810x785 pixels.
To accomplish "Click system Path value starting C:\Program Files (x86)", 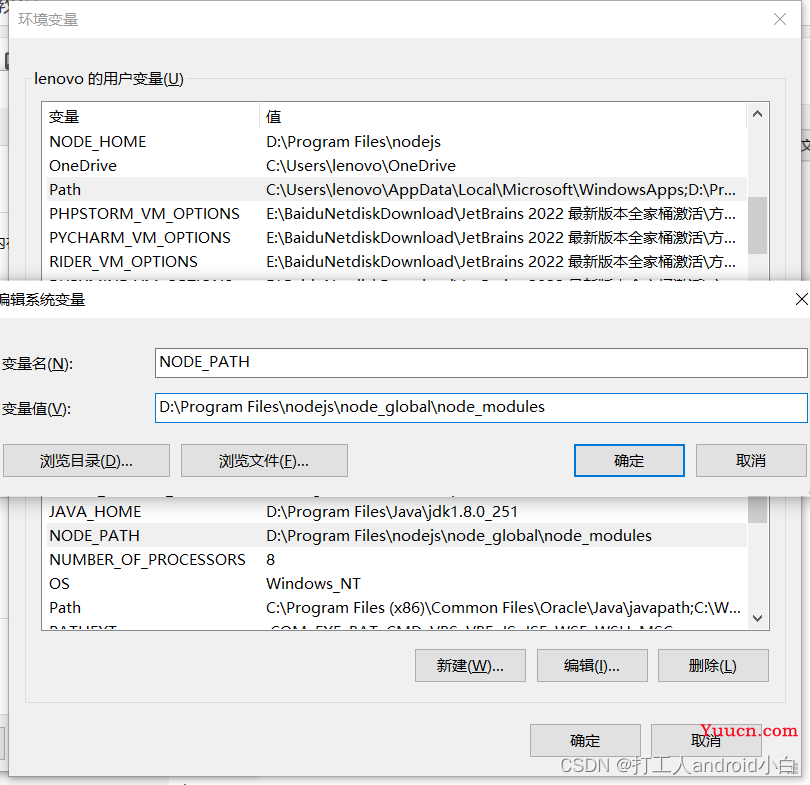I will pos(503,608).
